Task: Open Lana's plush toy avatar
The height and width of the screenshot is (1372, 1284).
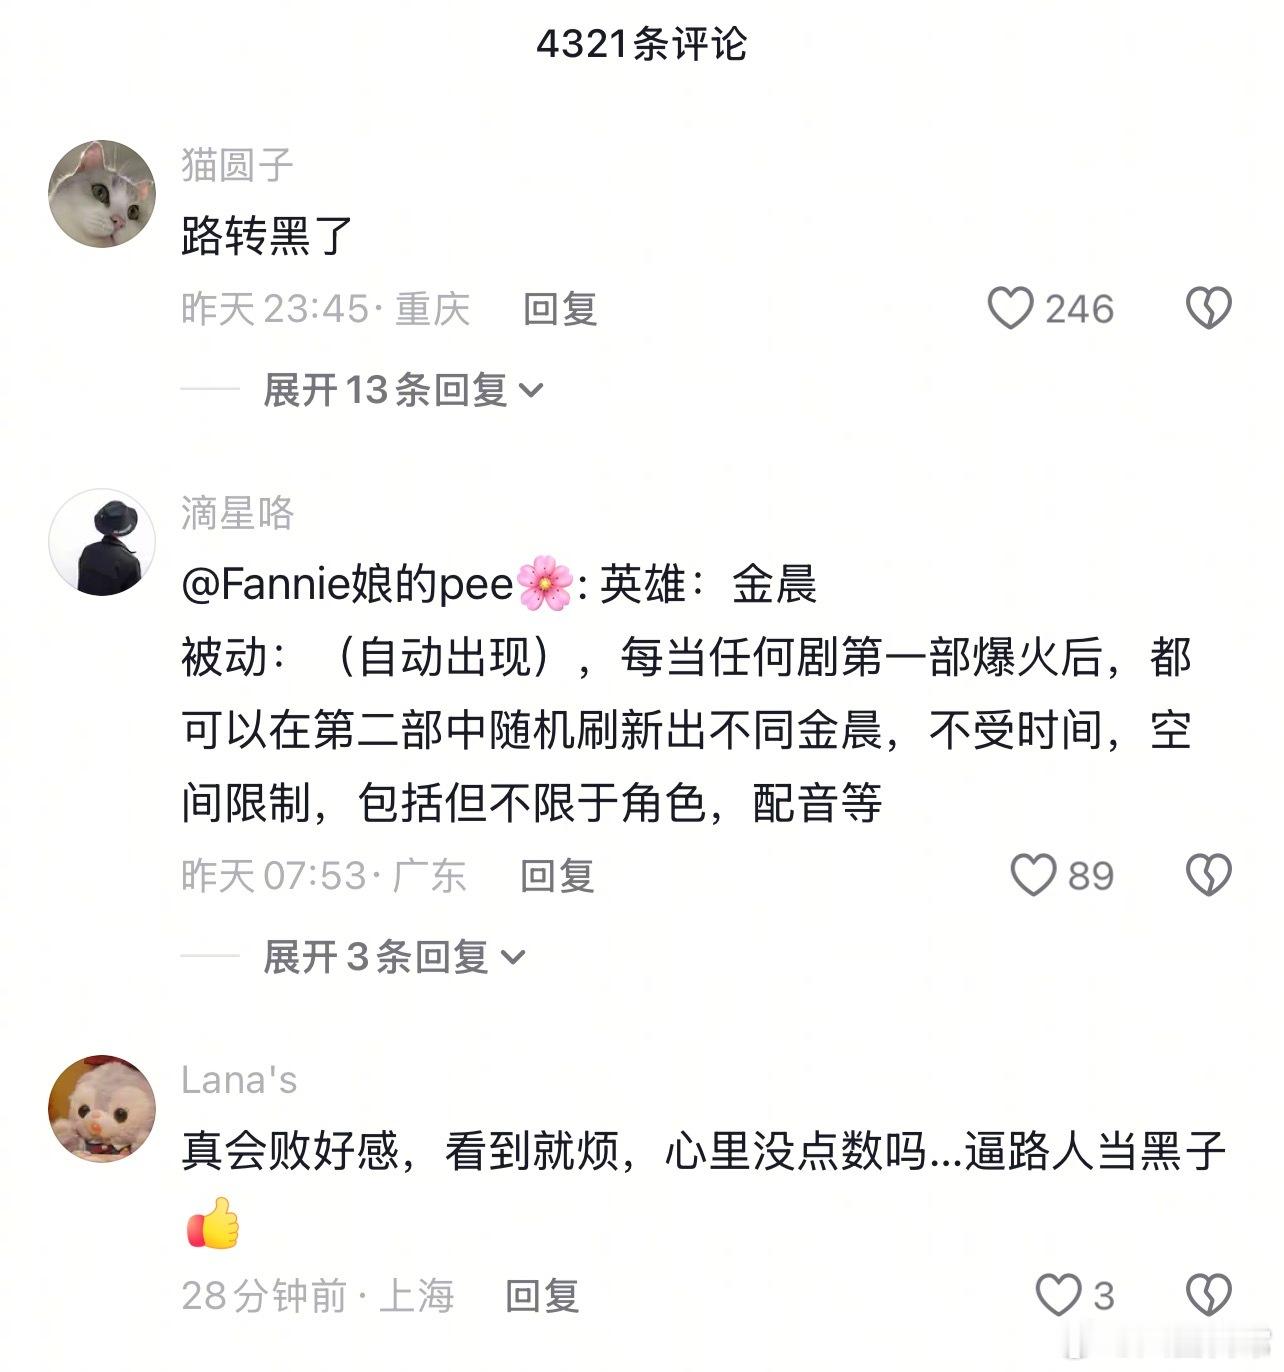Action: tap(102, 1108)
